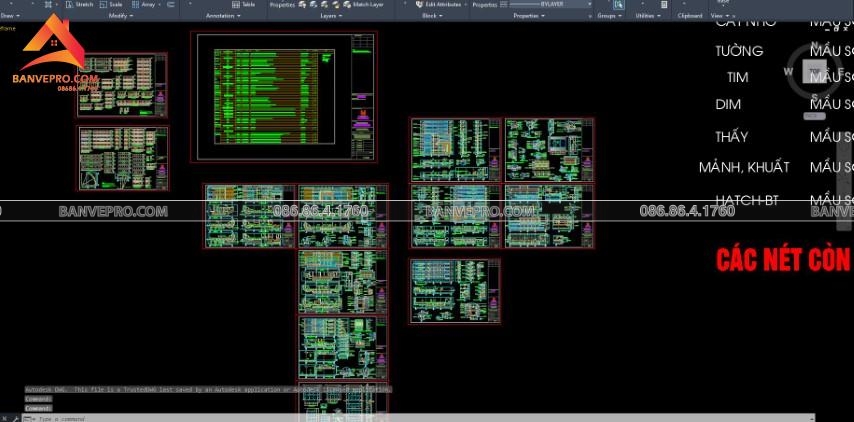The width and height of the screenshot is (854, 422).
Task: Expand the View panel
Action: [x=719, y=16]
